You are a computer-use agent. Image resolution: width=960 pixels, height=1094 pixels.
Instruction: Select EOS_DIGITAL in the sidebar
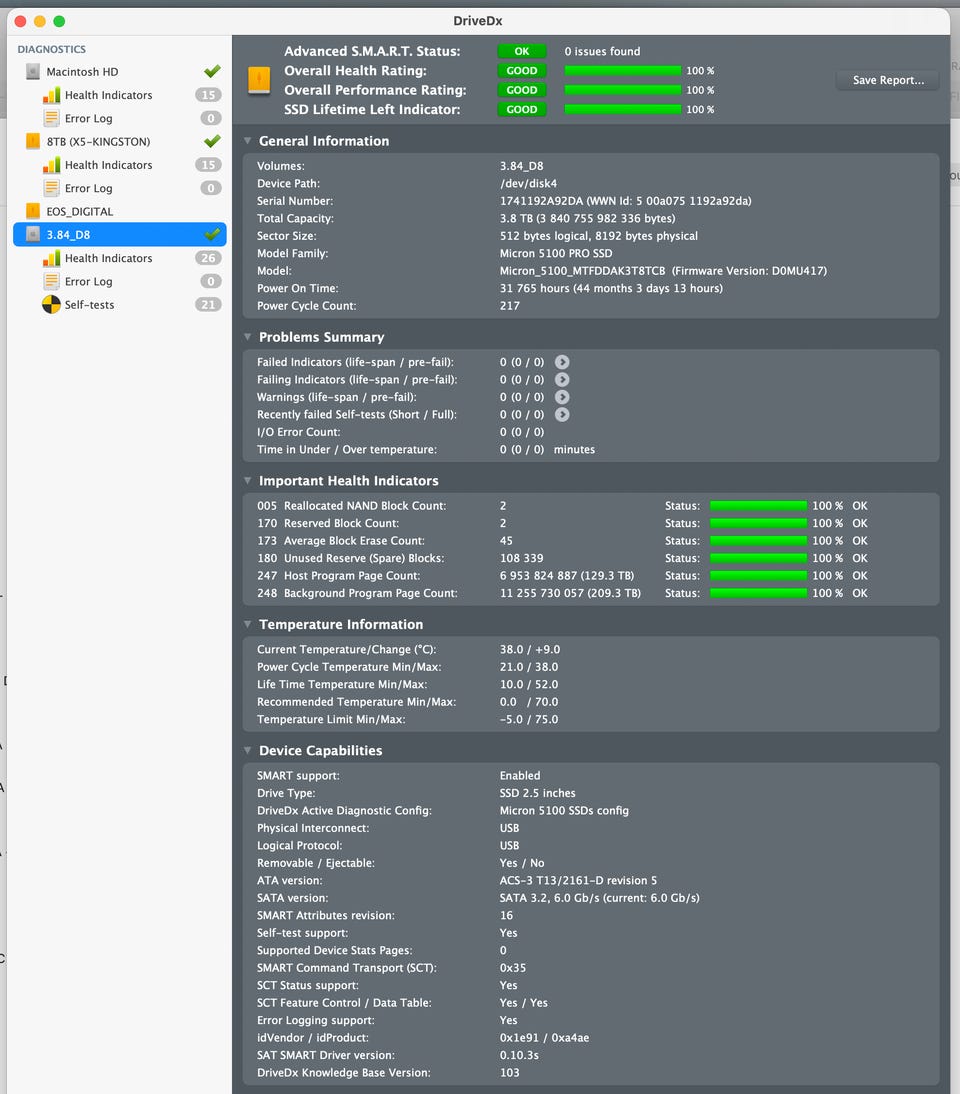[120, 211]
